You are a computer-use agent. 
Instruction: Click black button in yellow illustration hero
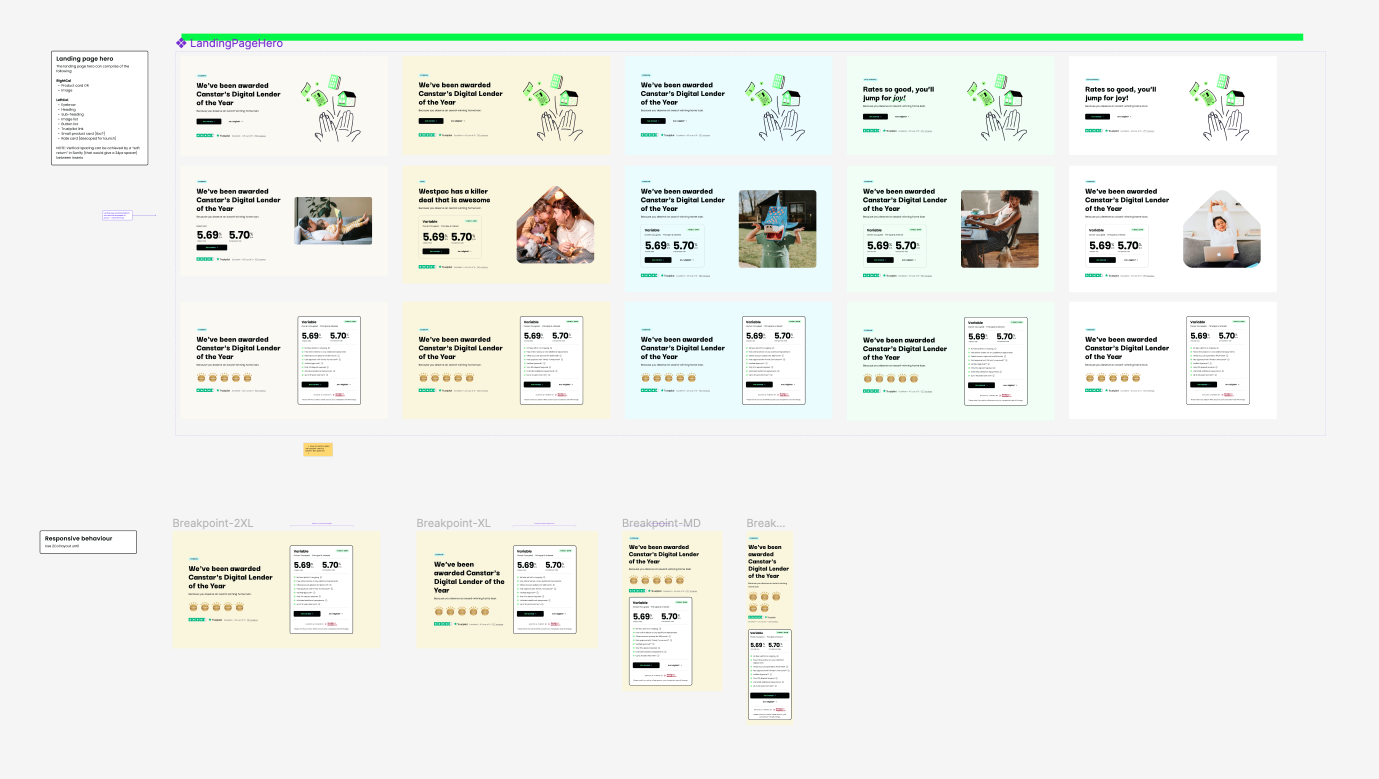[433, 121]
